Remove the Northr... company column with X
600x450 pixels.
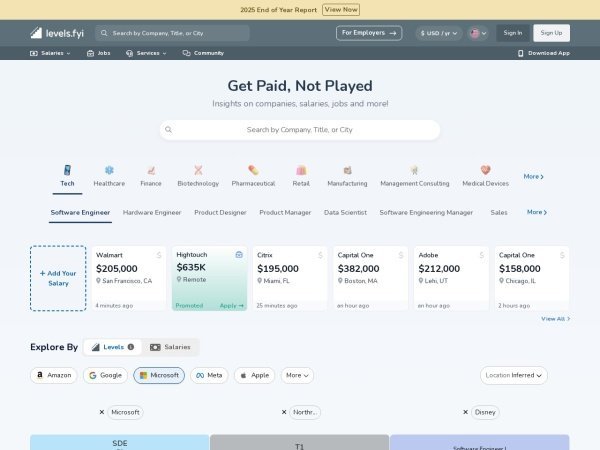(x=284, y=412)
